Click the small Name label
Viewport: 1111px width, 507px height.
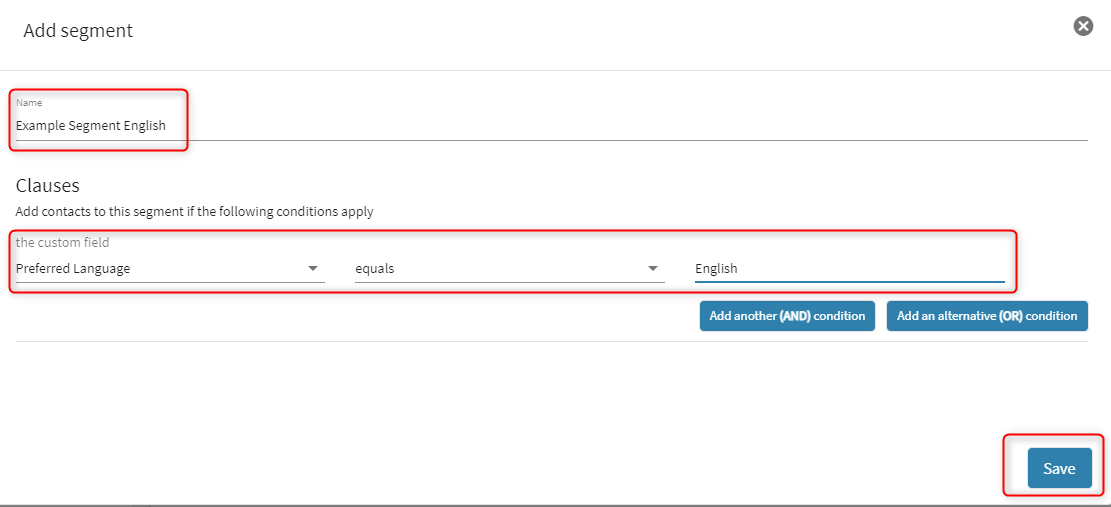[29, 102]
